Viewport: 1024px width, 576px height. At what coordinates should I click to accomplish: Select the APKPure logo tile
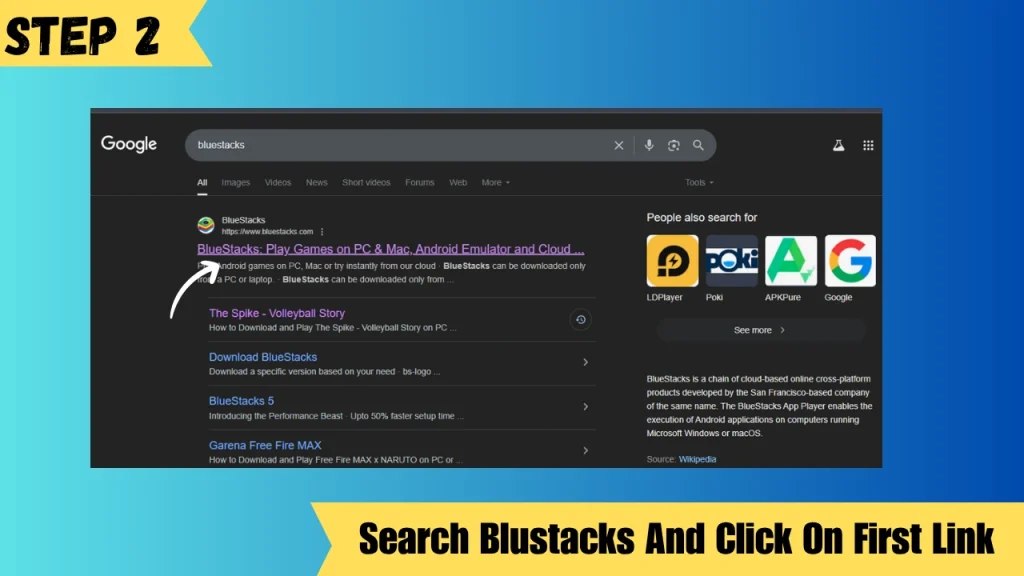pos(791,261)
